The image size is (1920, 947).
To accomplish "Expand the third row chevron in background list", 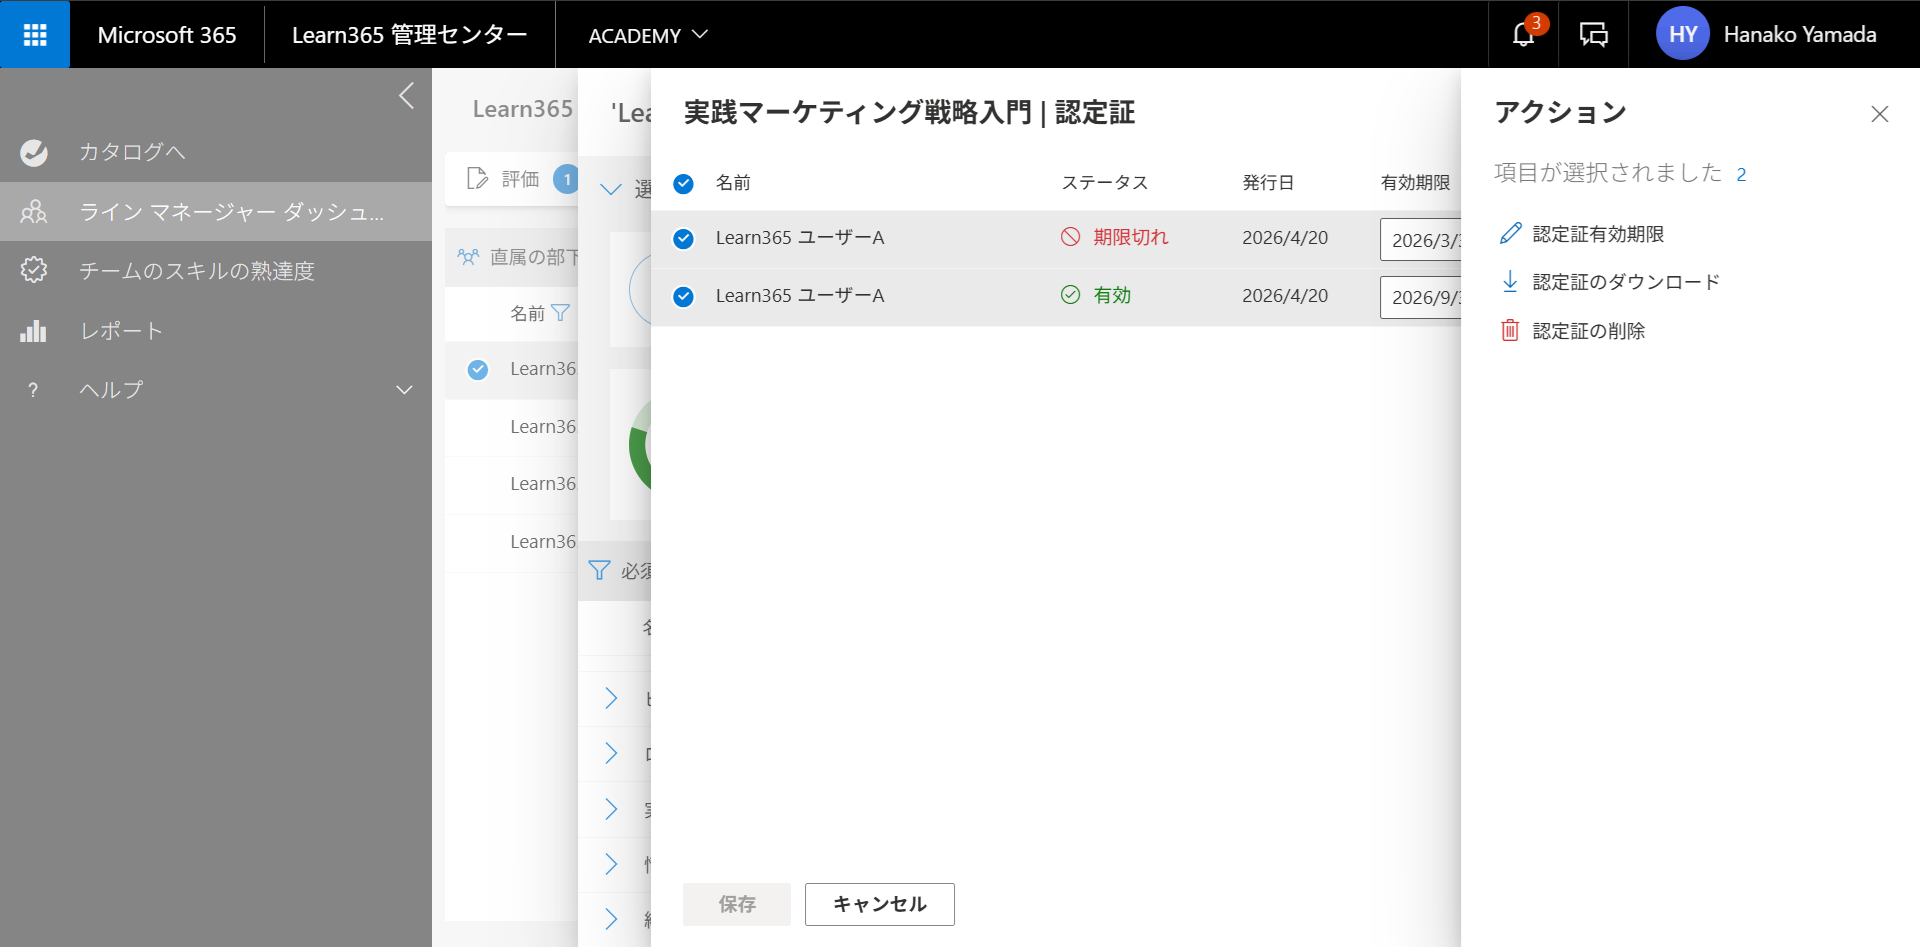I will point(611,809).
